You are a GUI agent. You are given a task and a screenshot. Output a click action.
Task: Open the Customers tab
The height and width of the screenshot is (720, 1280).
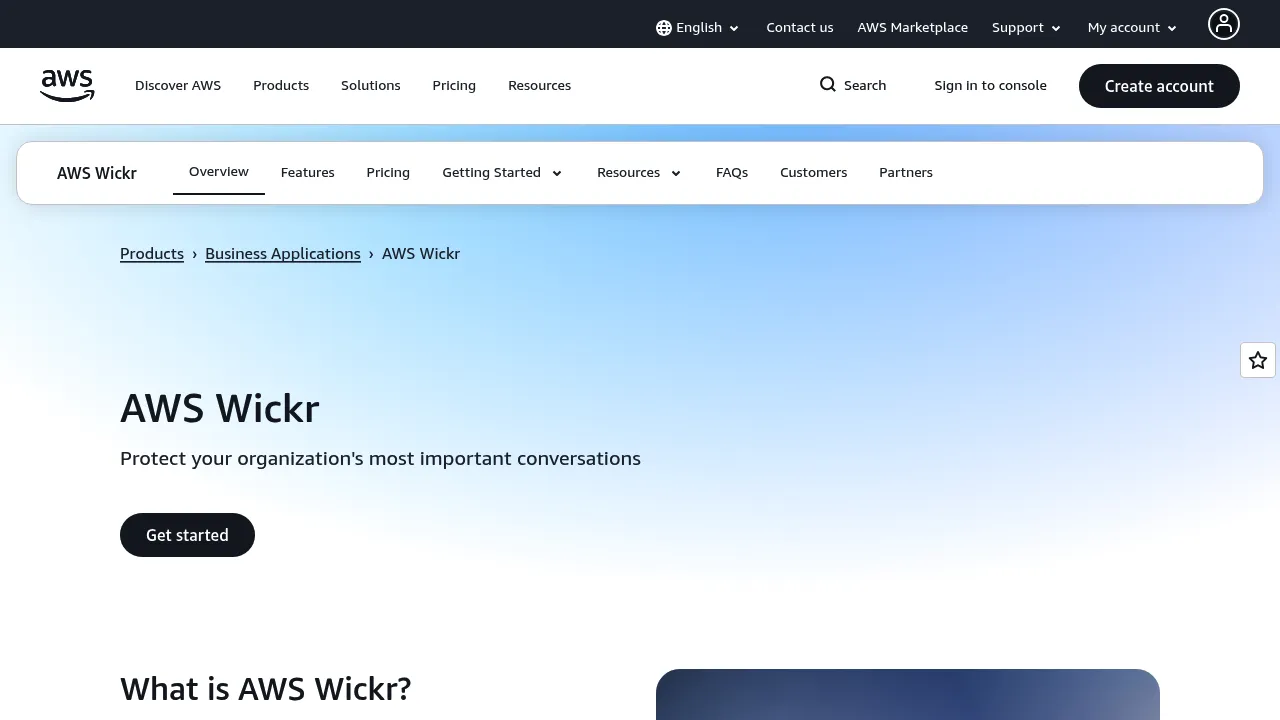(814, 173)
